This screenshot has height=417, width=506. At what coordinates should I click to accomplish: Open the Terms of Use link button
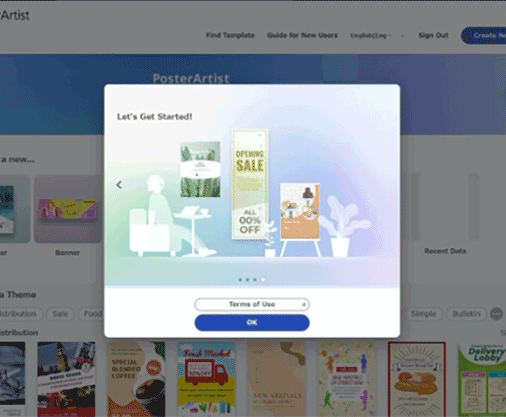click(252, 304)
